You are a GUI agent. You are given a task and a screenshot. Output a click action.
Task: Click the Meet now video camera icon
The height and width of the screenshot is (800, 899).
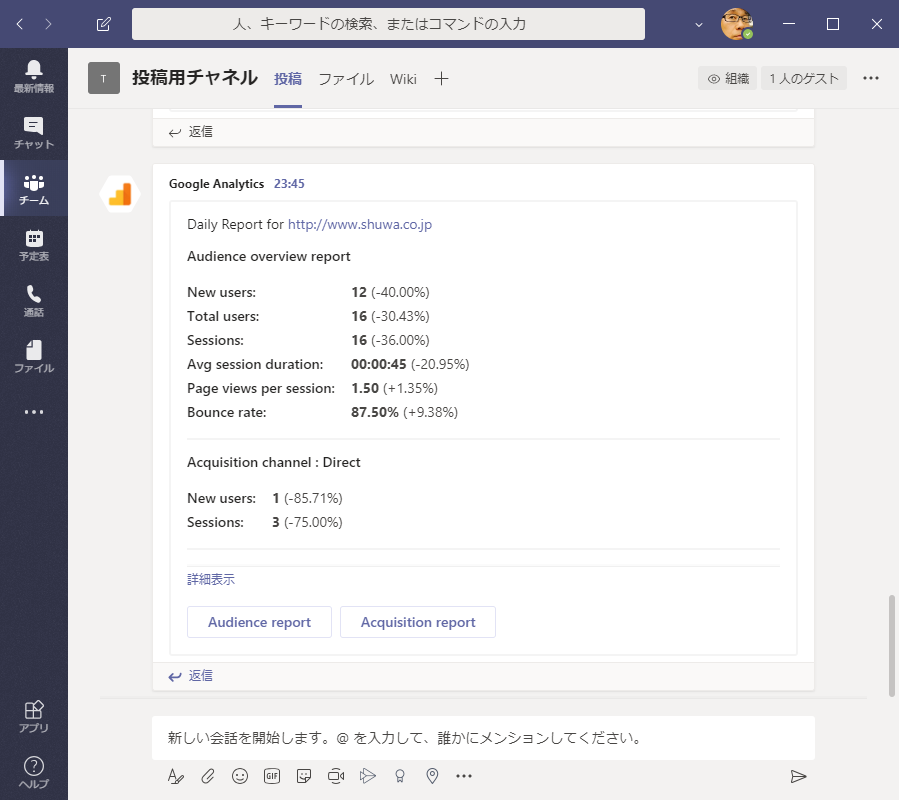click(336, 776)
